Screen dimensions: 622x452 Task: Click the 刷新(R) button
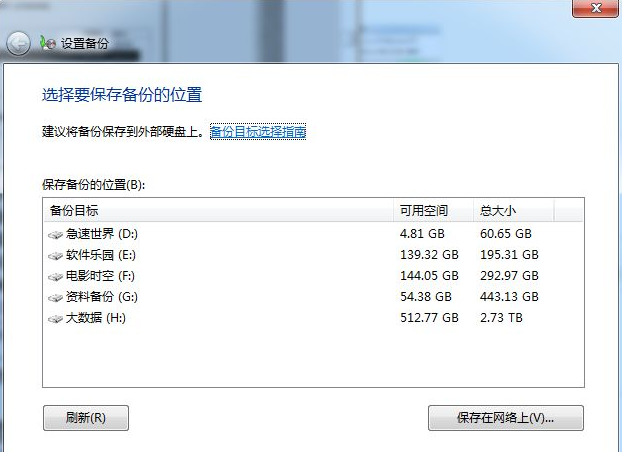point(86,417)
